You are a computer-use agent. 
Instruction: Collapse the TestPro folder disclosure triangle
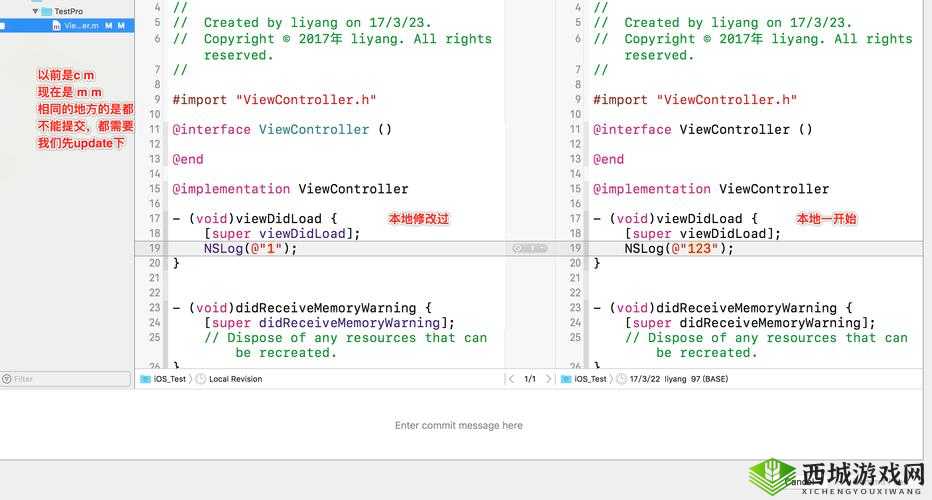(35, 11)
